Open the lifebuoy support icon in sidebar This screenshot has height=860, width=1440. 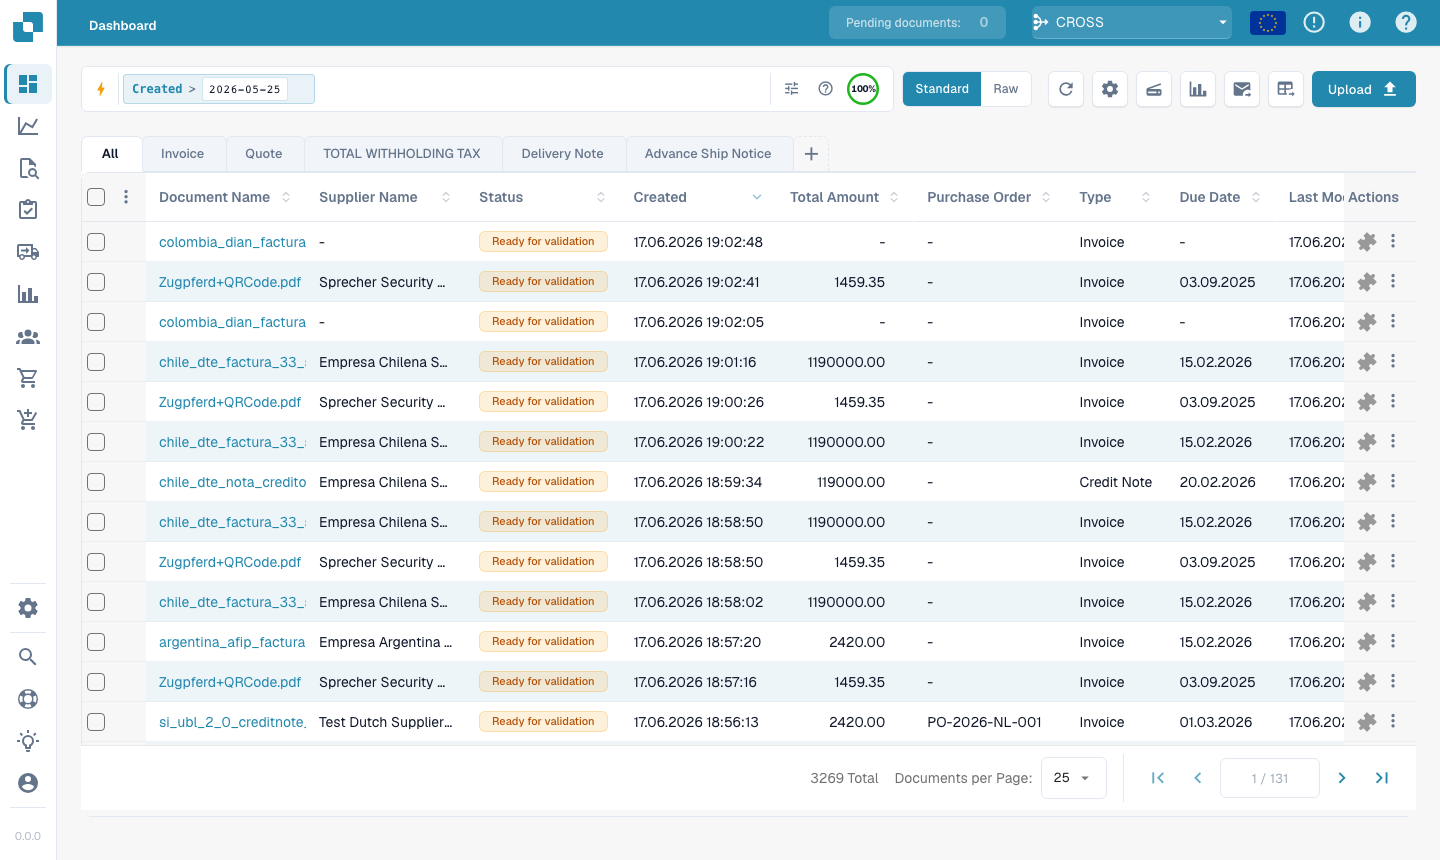point(28,699)
